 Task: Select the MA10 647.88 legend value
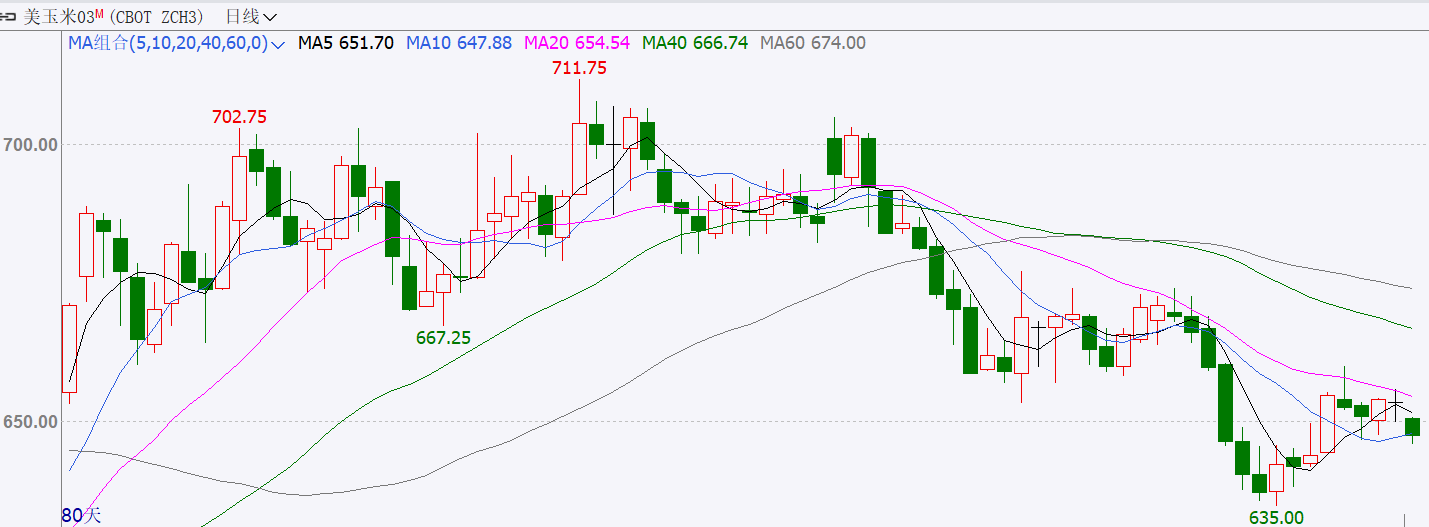click(459, 43)
